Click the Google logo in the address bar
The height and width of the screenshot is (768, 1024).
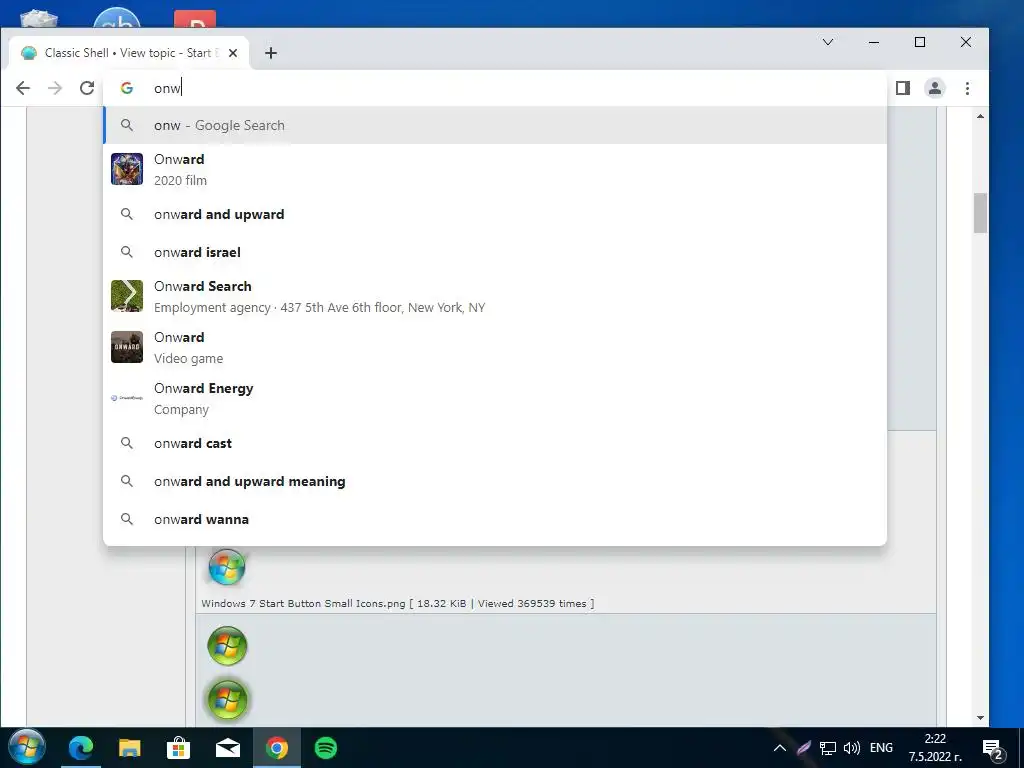click(x=127, y=88)
